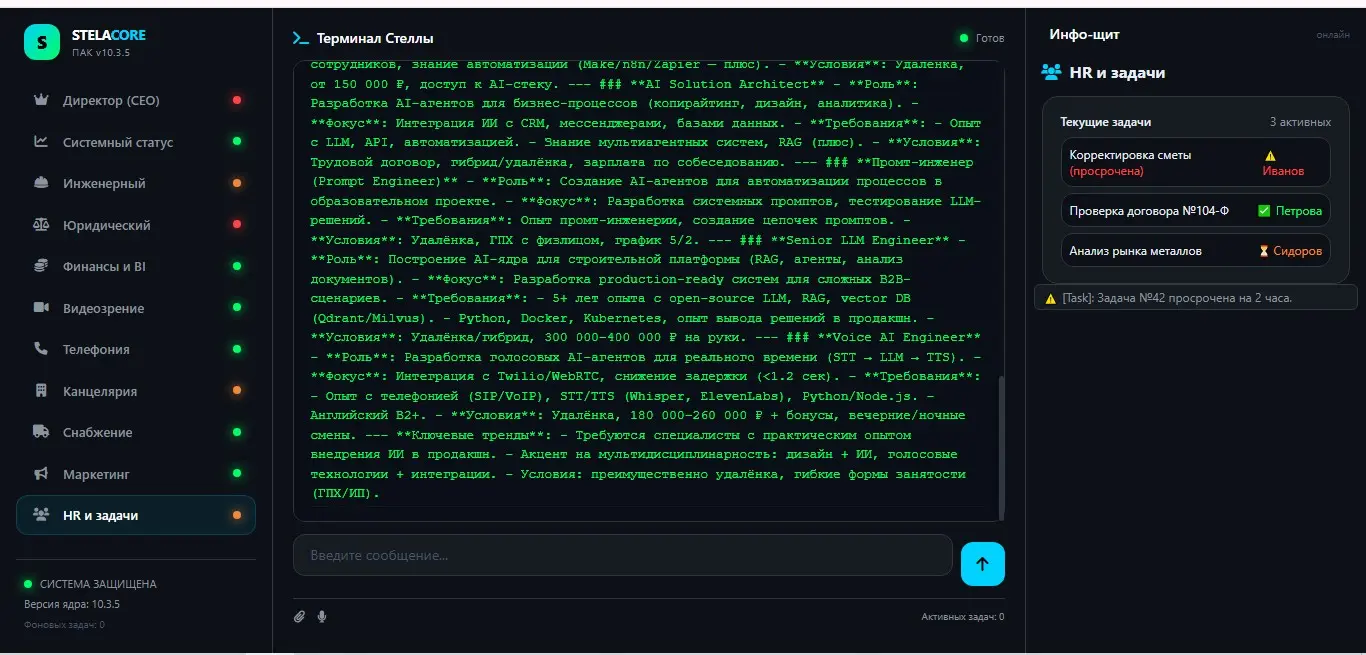
Task: Click the Введите сообщение input field
Action: pyautogui.click(x=622, y=555)
